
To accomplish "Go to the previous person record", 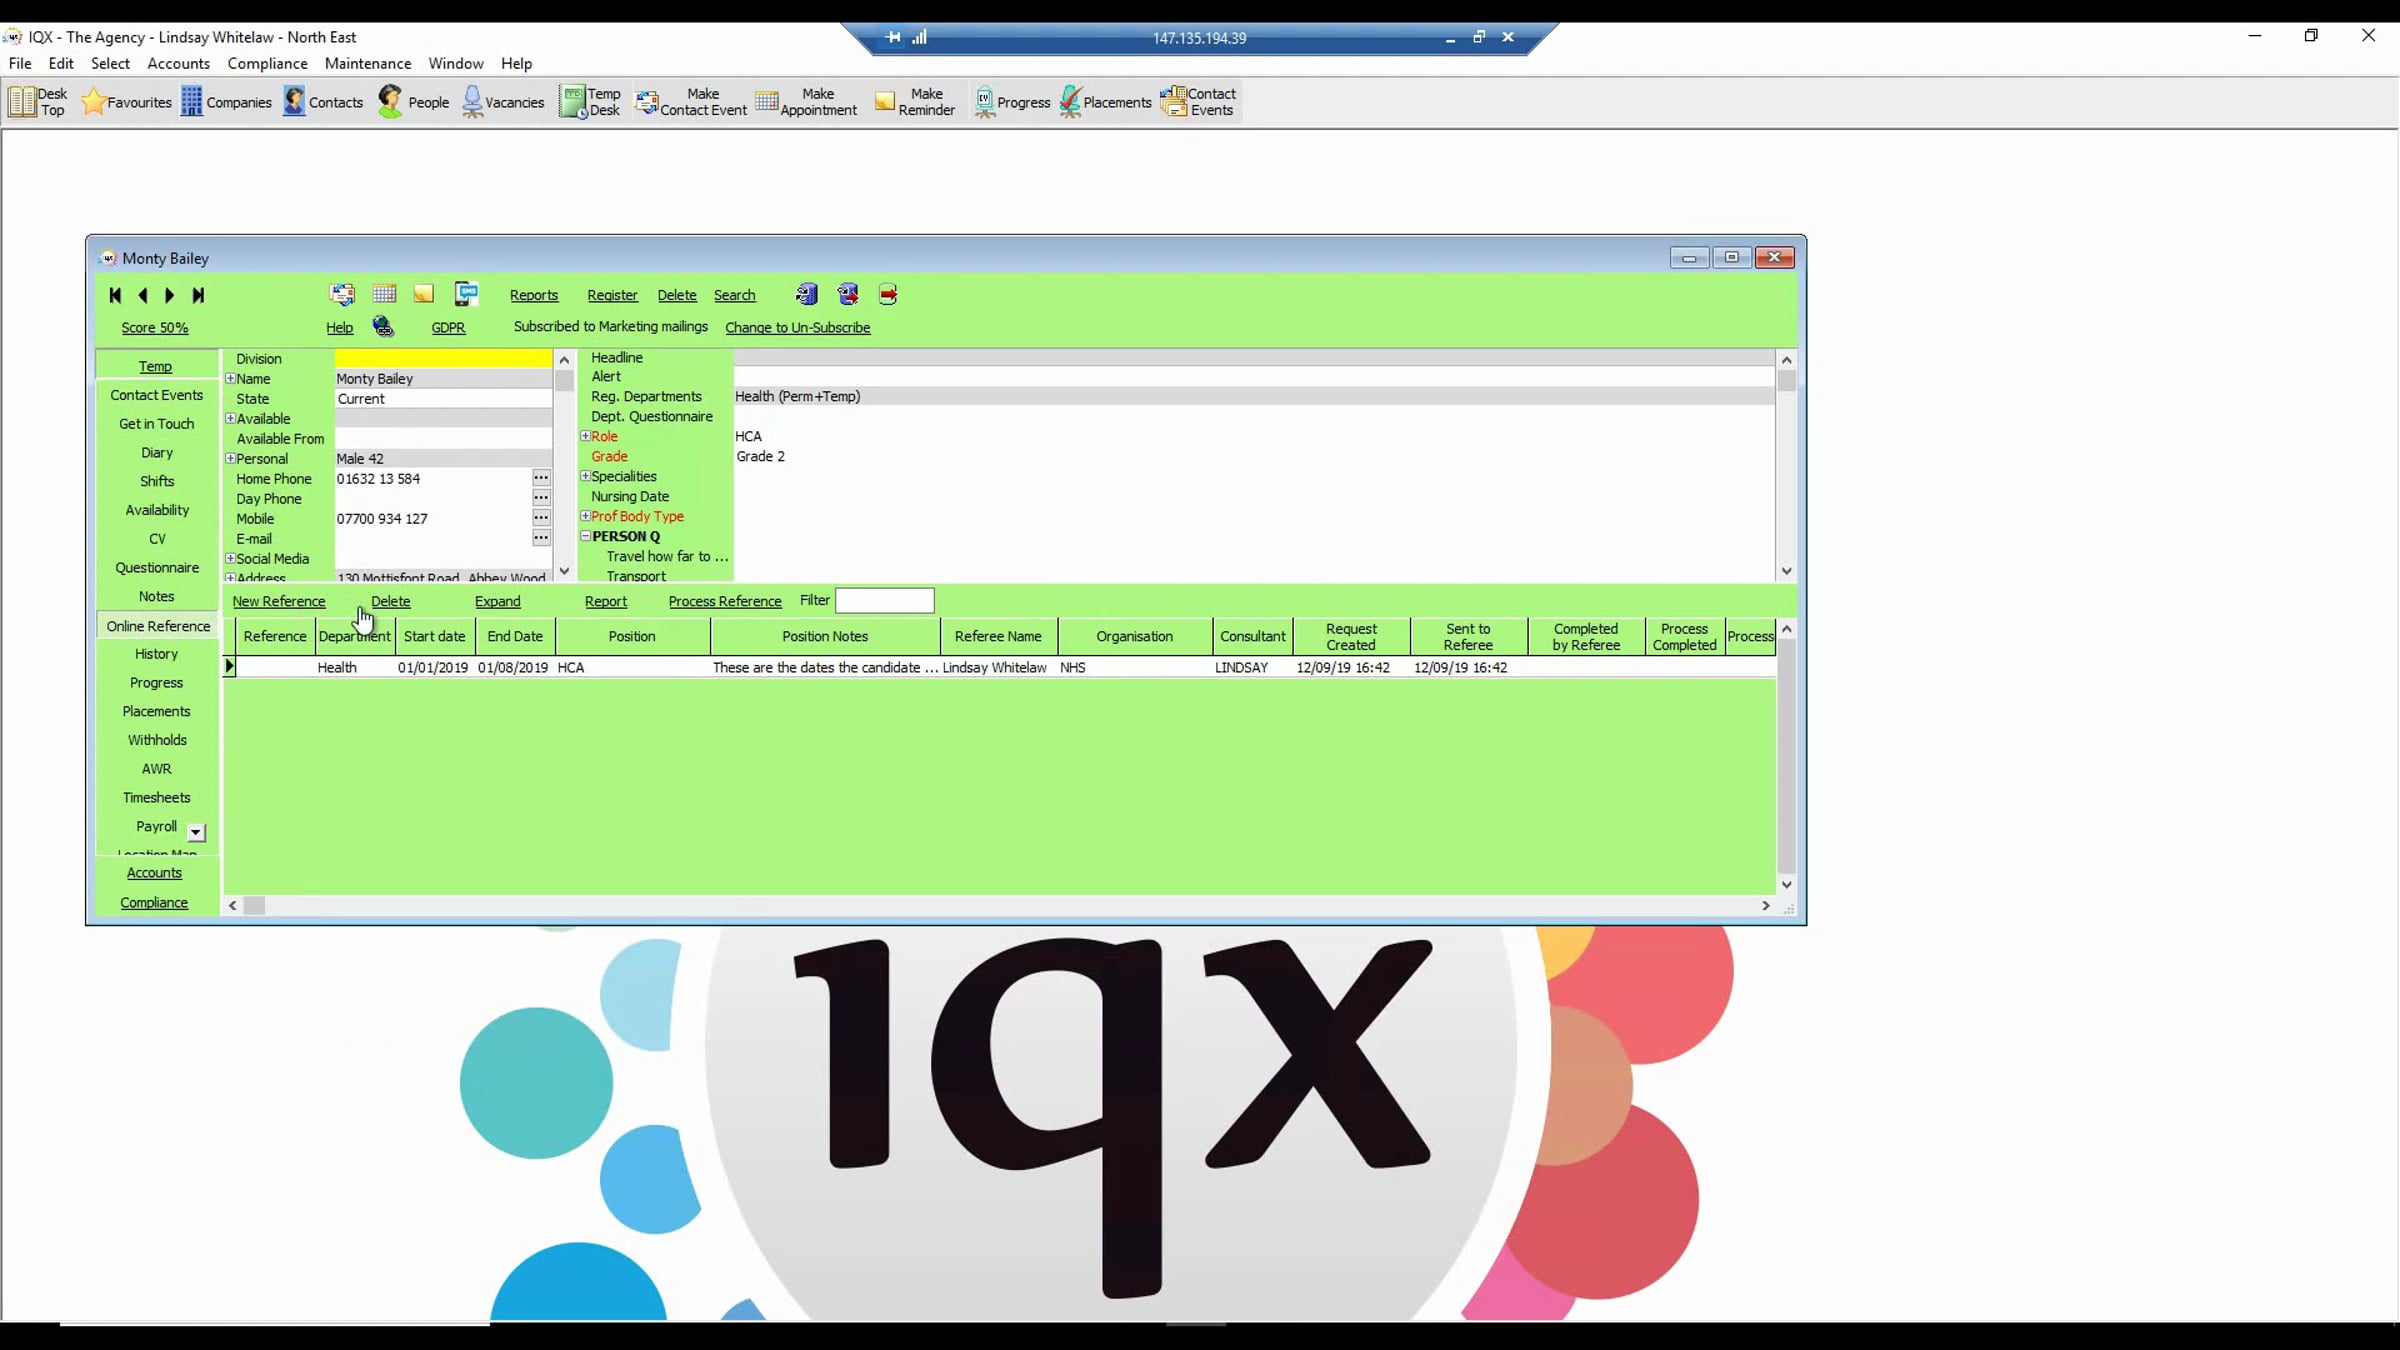I will [143, 295].
